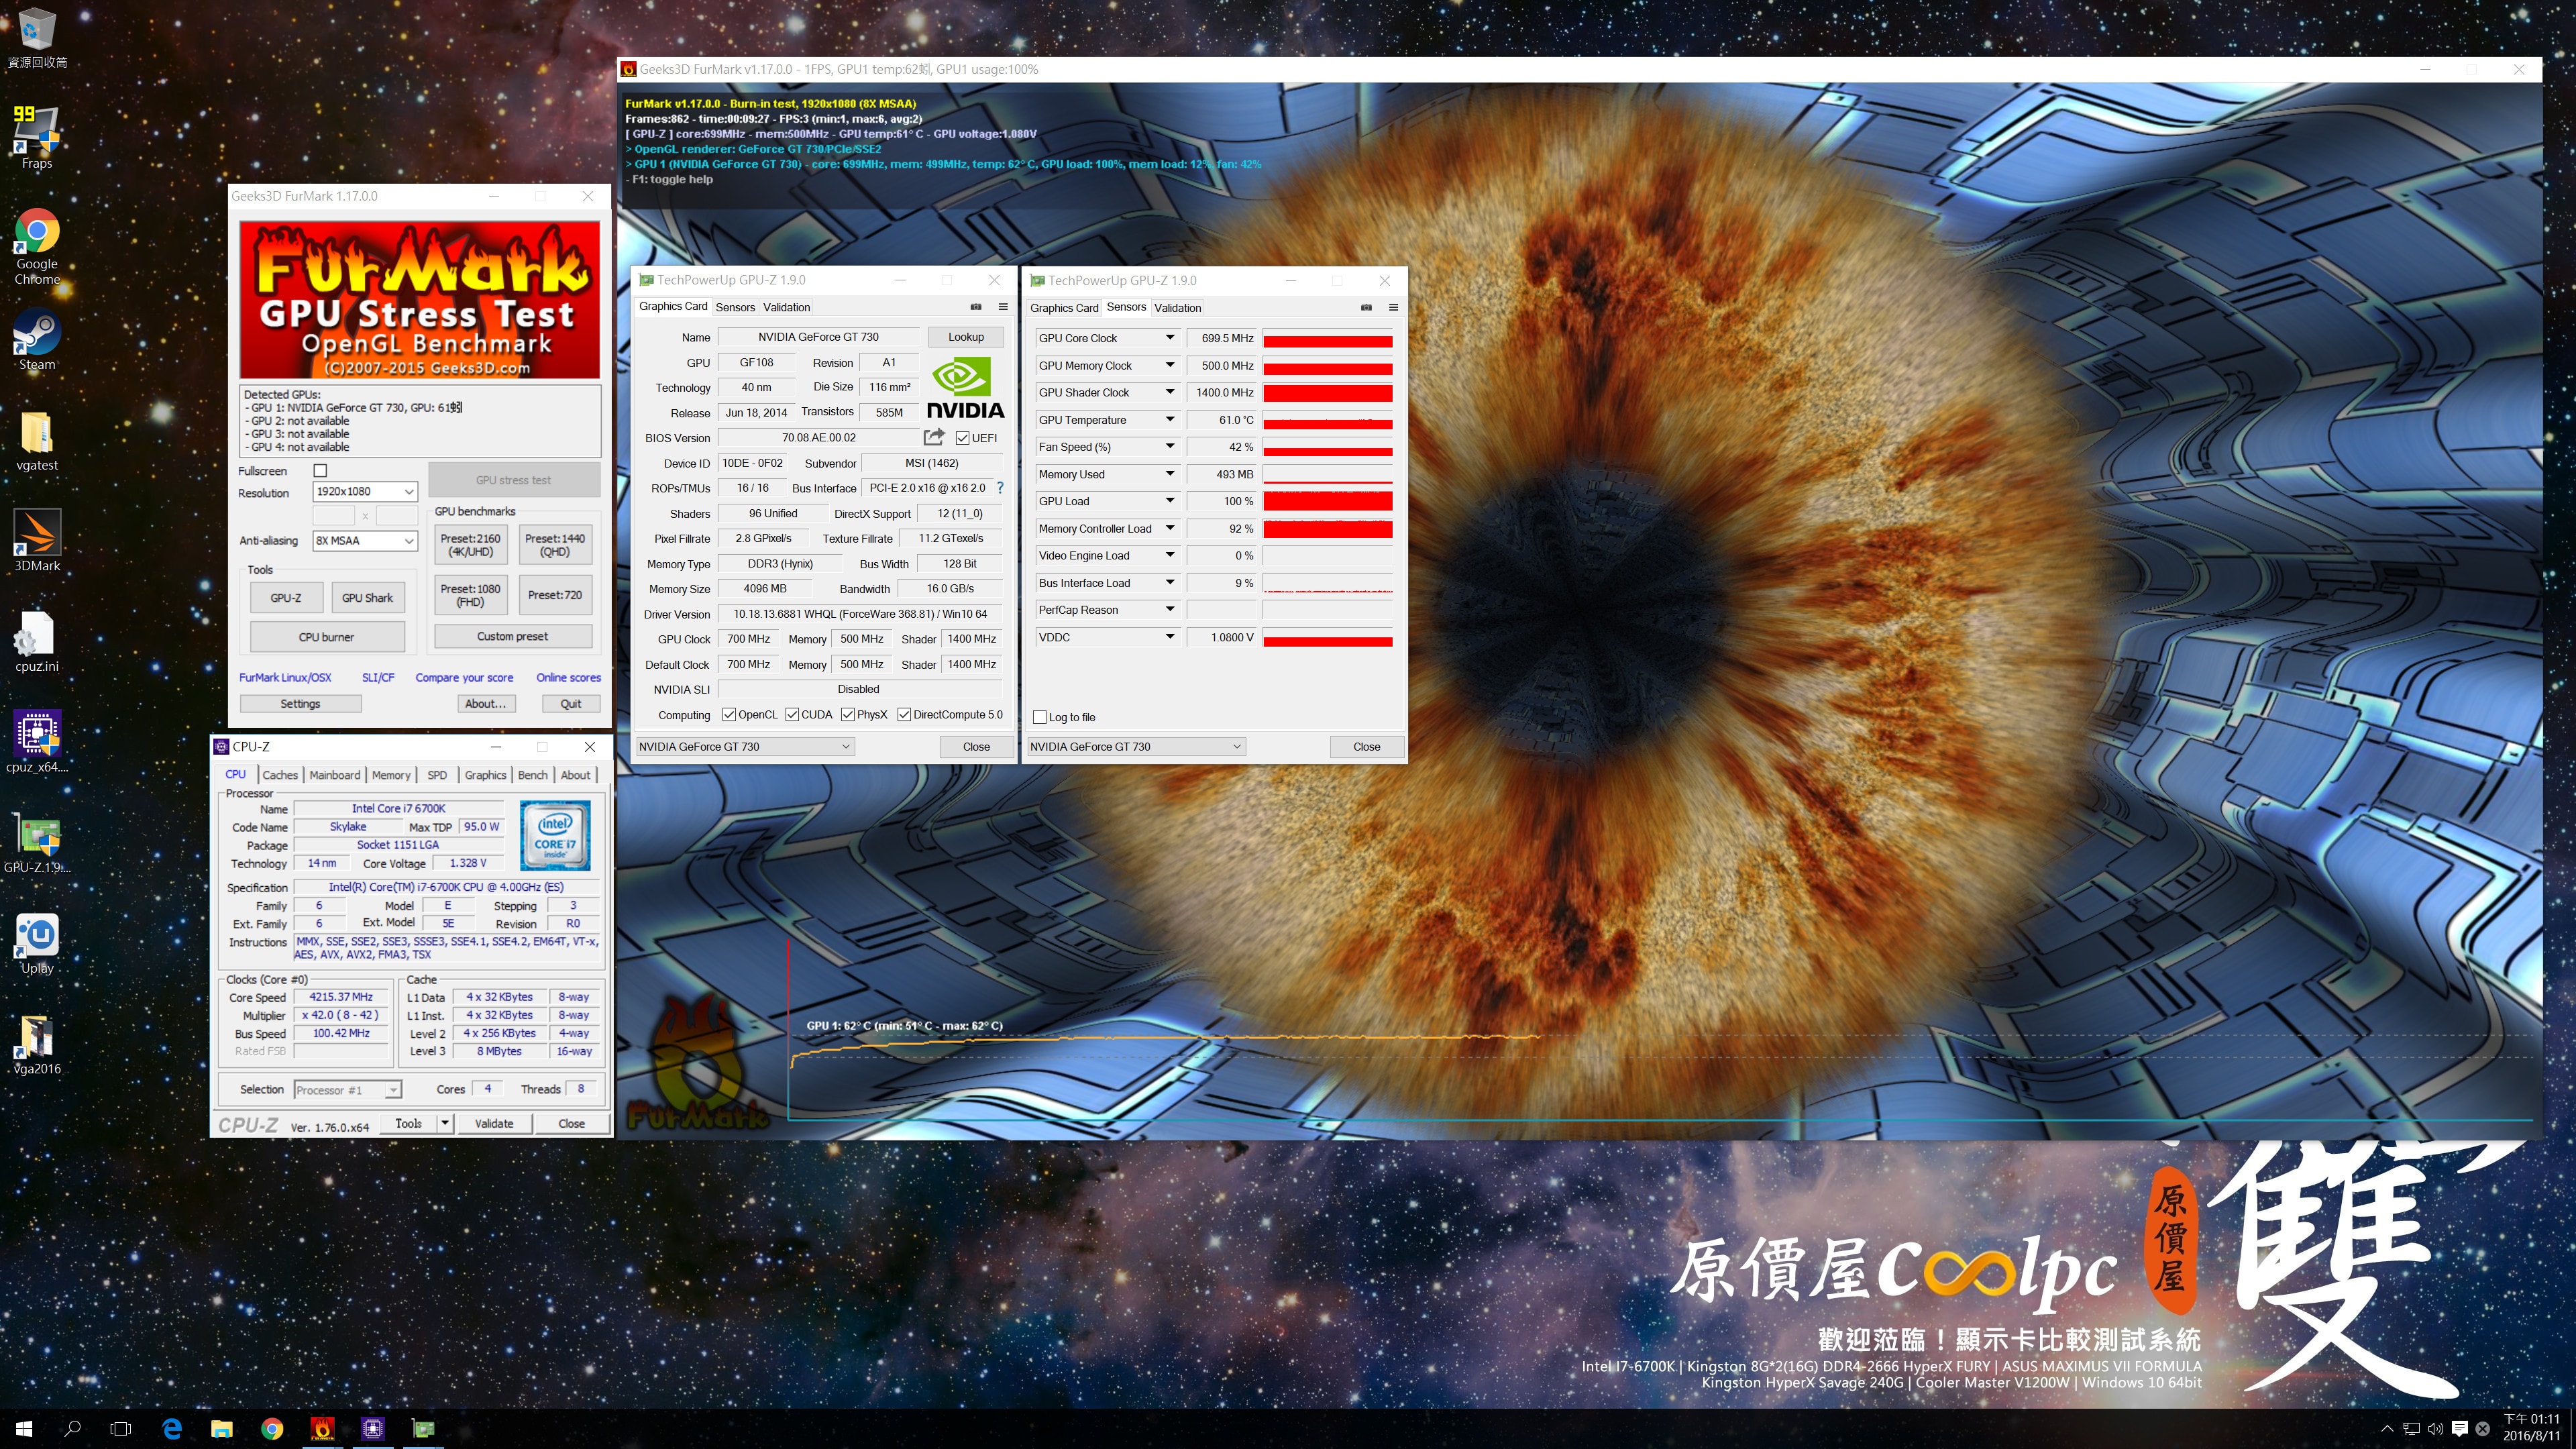2576x1449 pixels.
Task: Open the Windows Start menu
Action: pyautogui.click(x=24, y=1429)
